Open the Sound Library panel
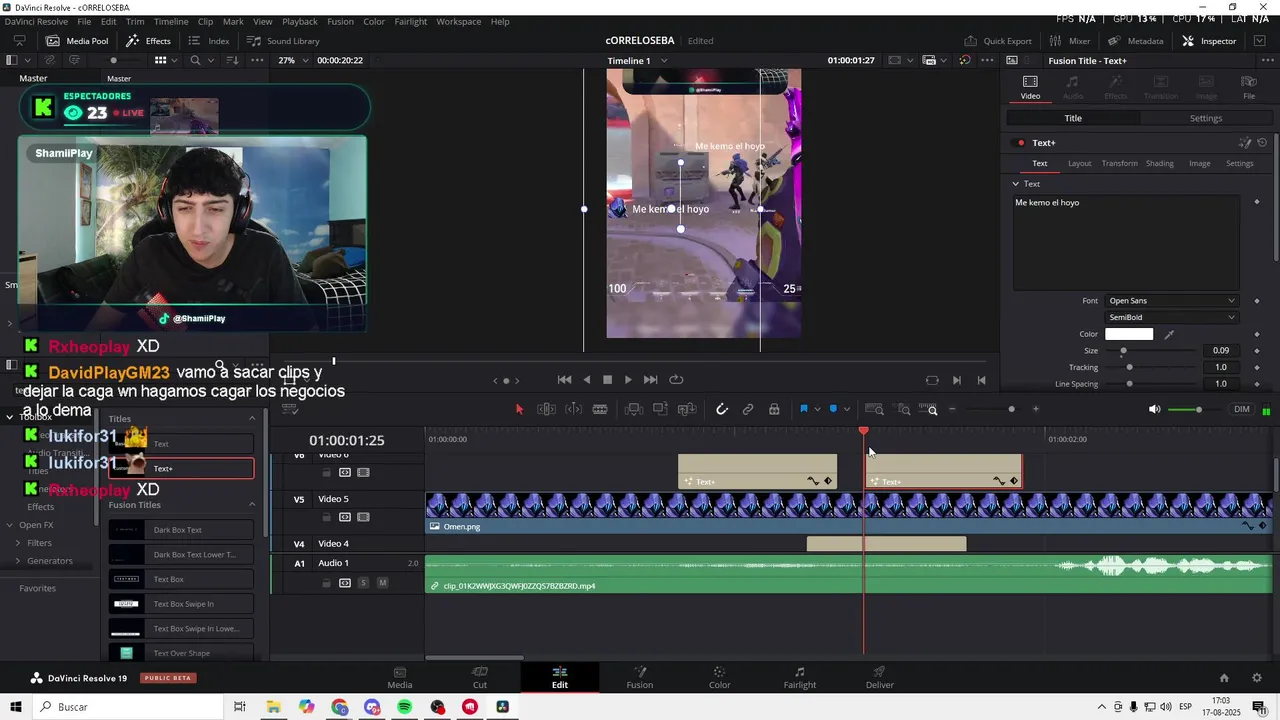Viewport: 1280px width, 720px height. click(x=284, y=41)
